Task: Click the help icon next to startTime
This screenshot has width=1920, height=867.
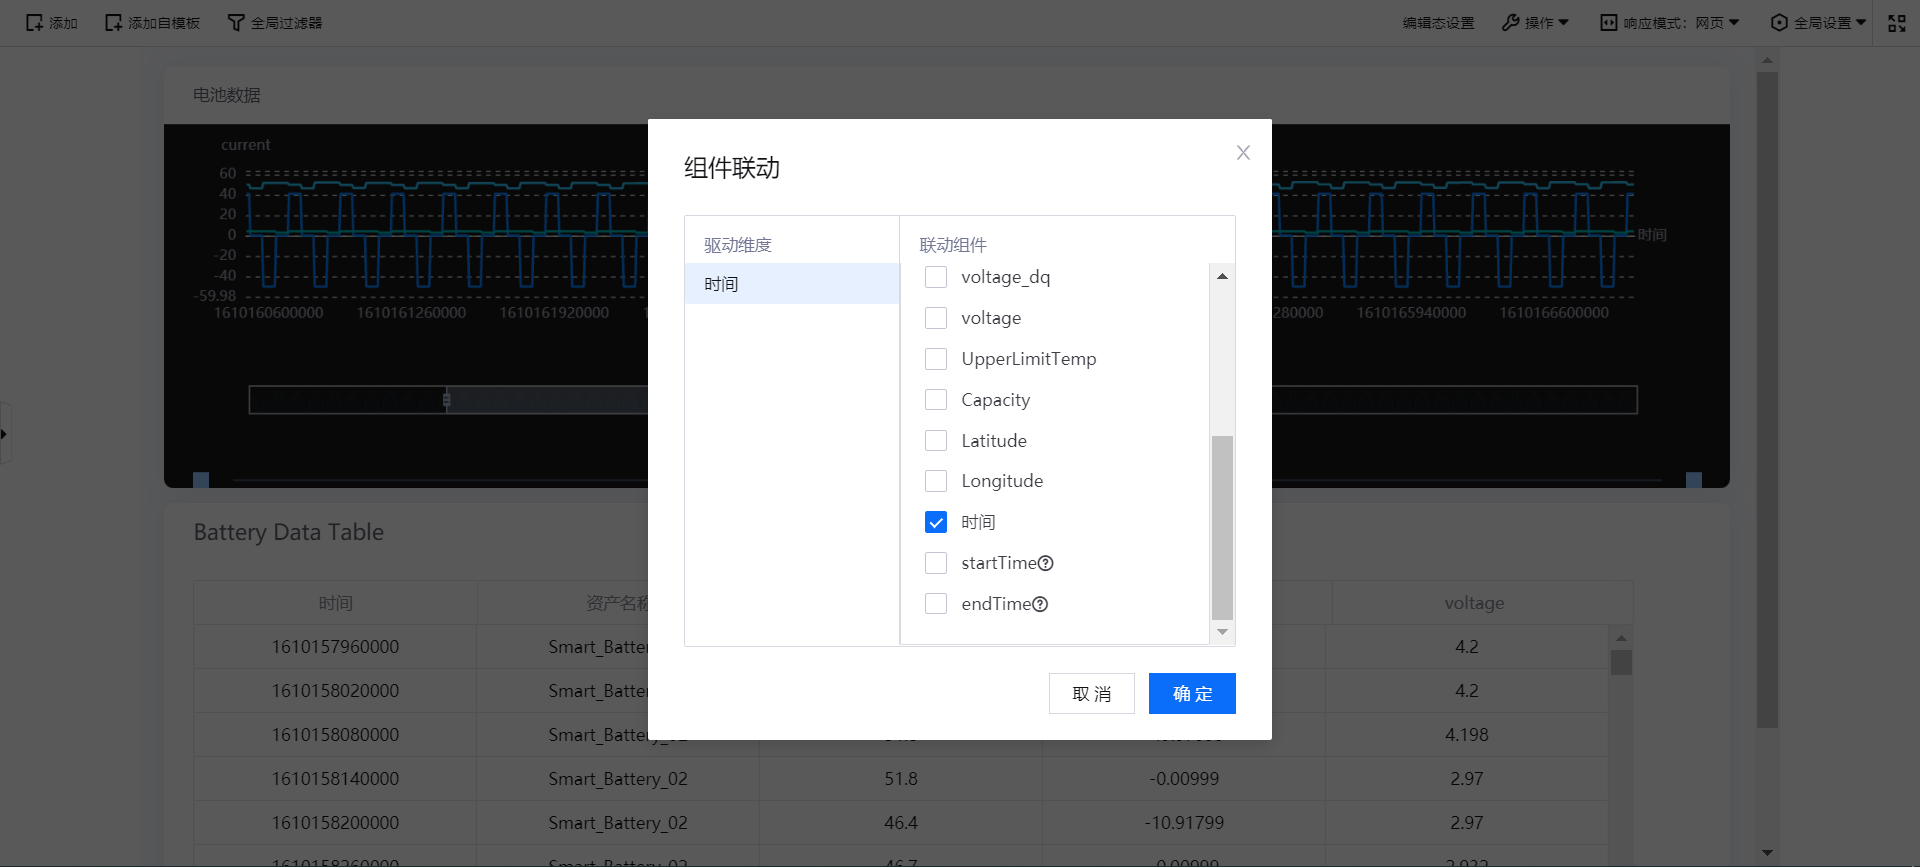Action: [x=1046, y=563]
